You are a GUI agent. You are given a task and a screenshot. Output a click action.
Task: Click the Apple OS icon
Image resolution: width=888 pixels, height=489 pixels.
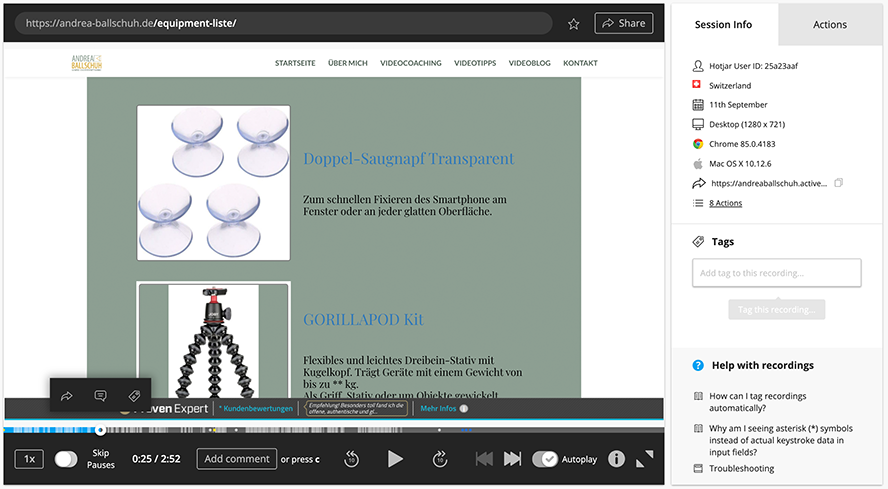(698, 163)
